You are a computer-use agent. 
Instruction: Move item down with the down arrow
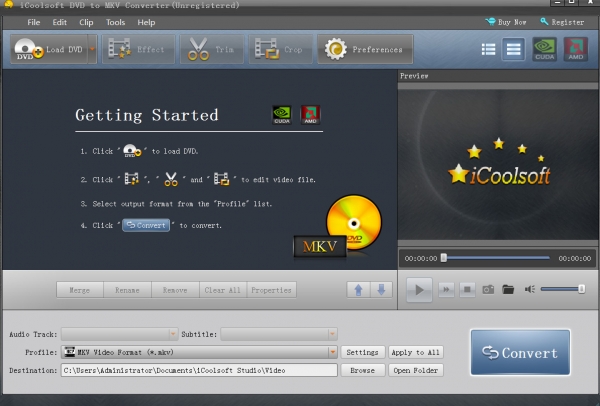tap(381, 290)
